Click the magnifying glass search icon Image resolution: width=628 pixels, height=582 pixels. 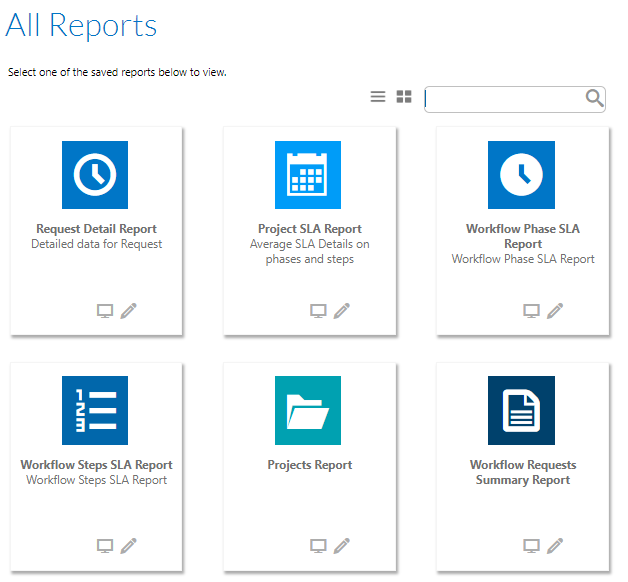(594, 98)
